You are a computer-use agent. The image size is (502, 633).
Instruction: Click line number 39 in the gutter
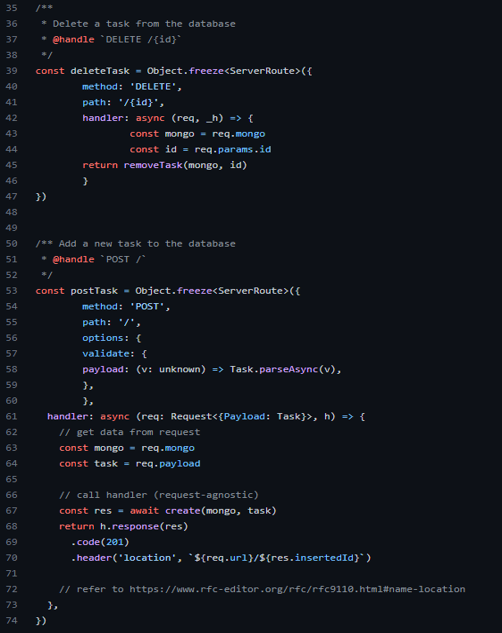(11, 71)
